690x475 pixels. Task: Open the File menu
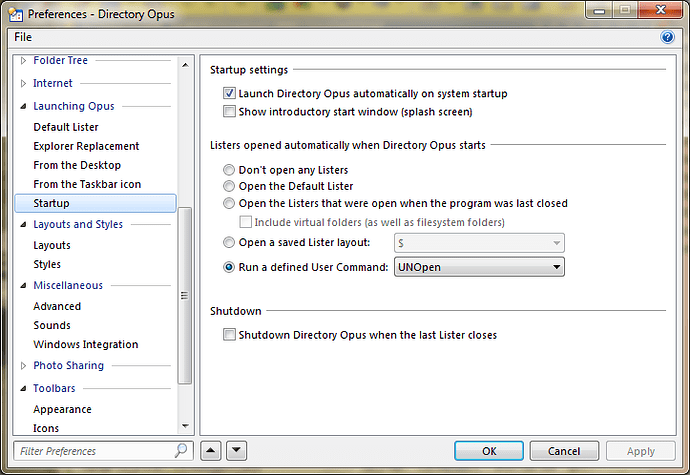pyautogui.click(x=23, y=37)
